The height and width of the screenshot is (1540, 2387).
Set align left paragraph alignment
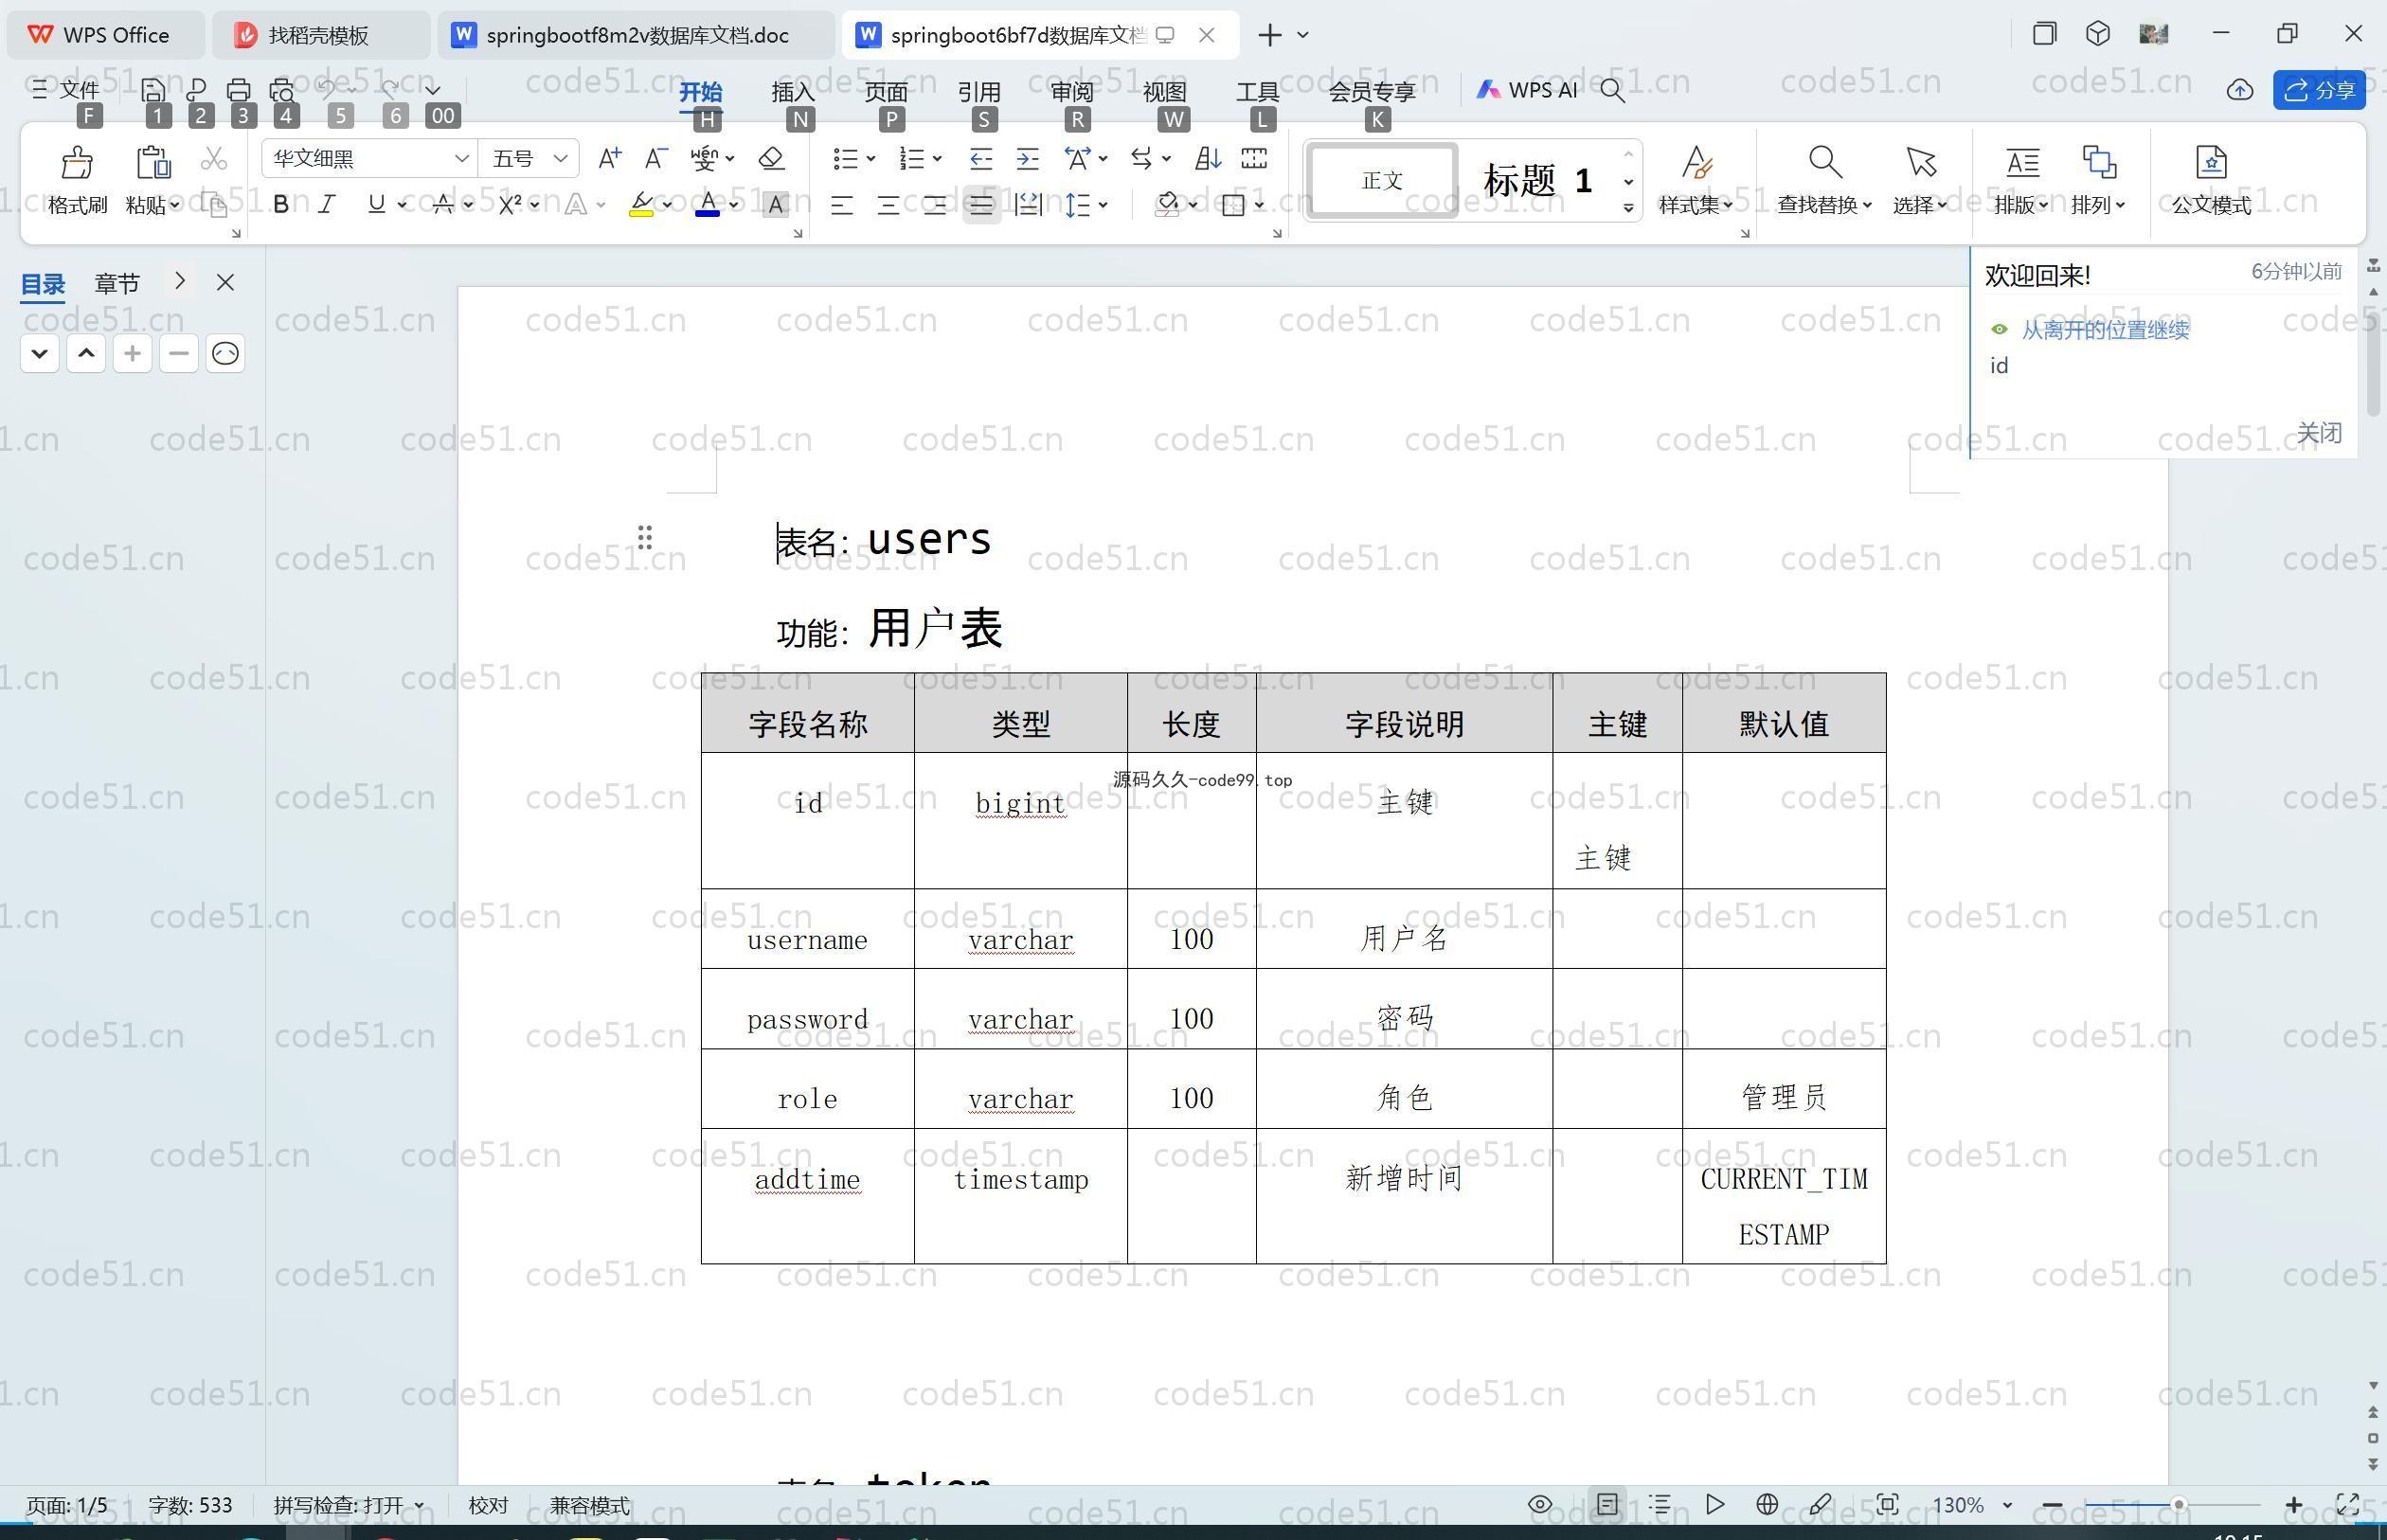842,205
